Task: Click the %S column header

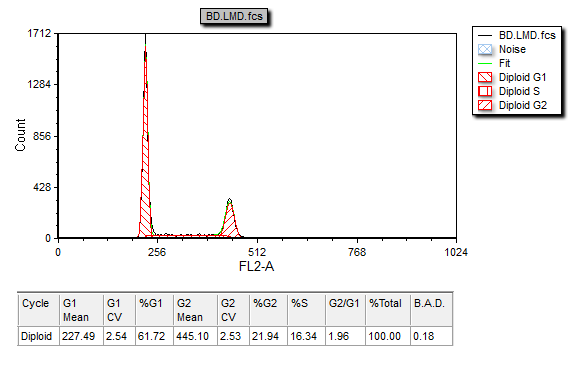Action: [306, 309]
